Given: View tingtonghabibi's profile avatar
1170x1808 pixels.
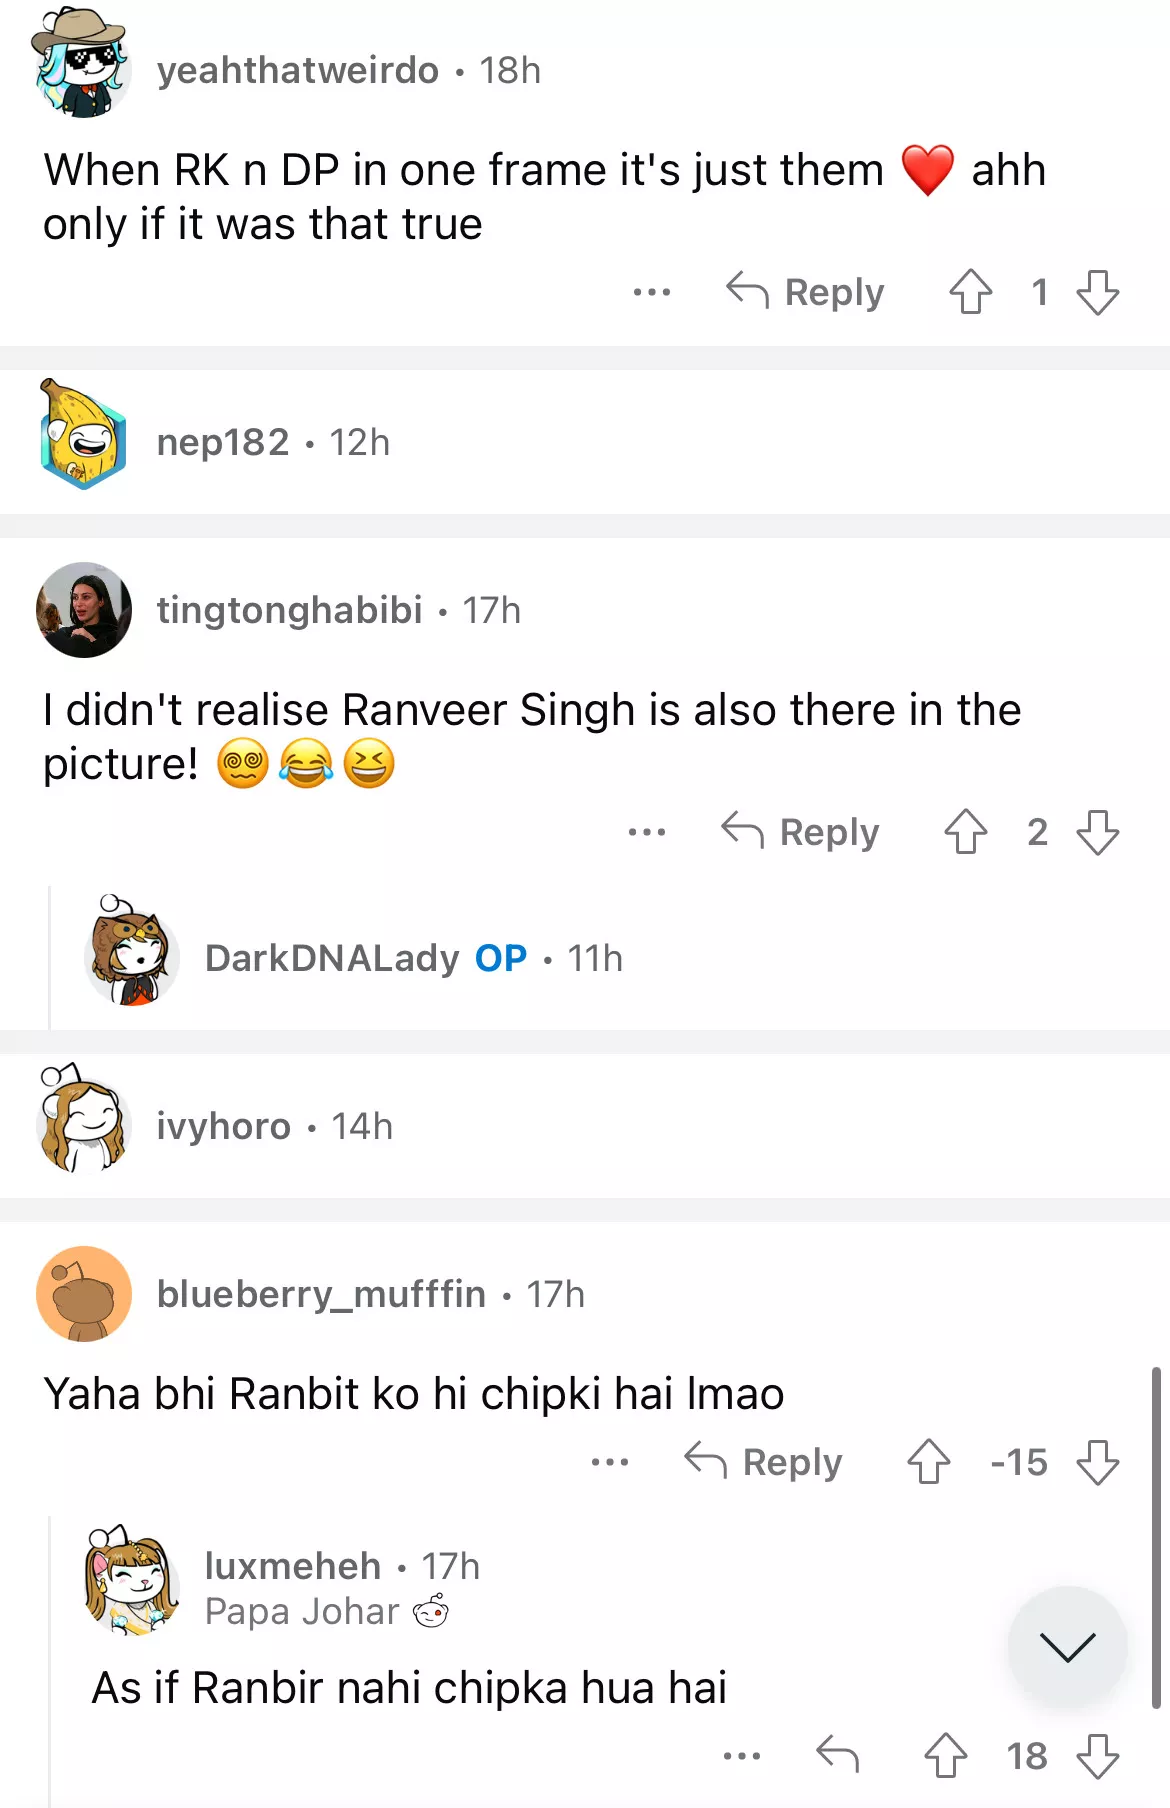Looking at the screenshot, I should (x=84, y=610).
